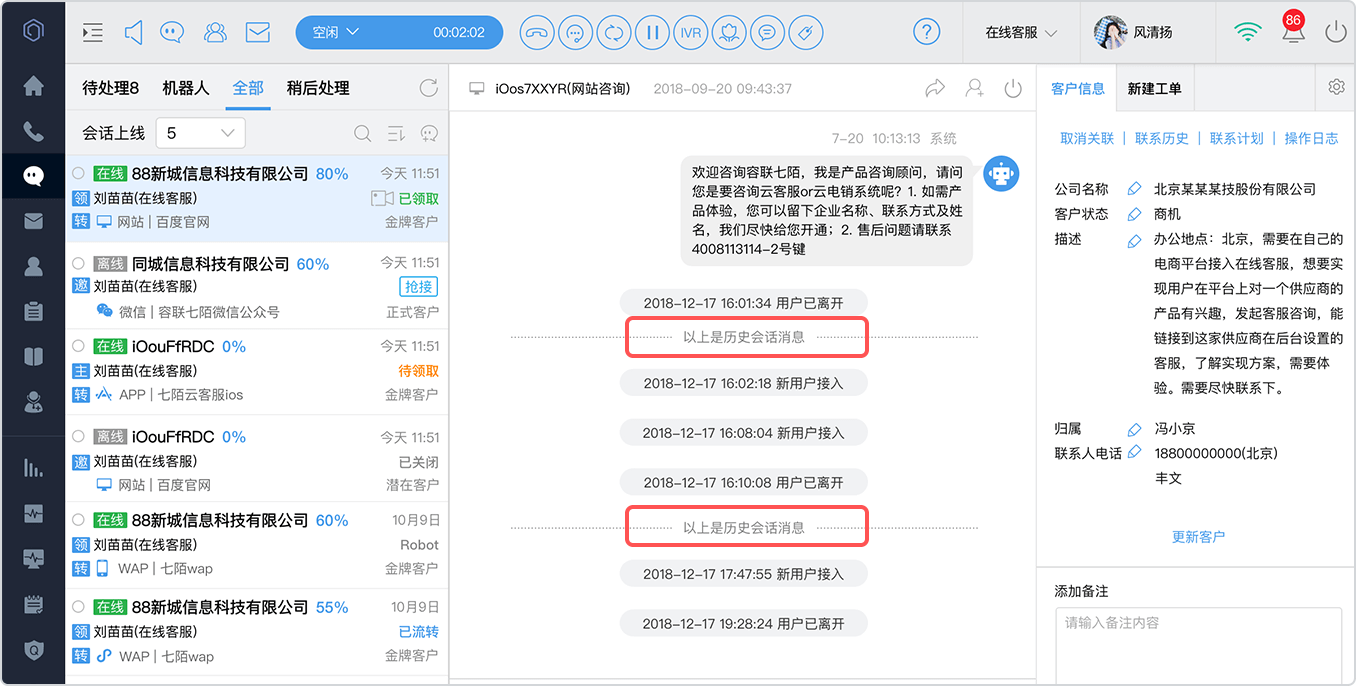Click the transfer session arrow icon

(x=935, y=88)
